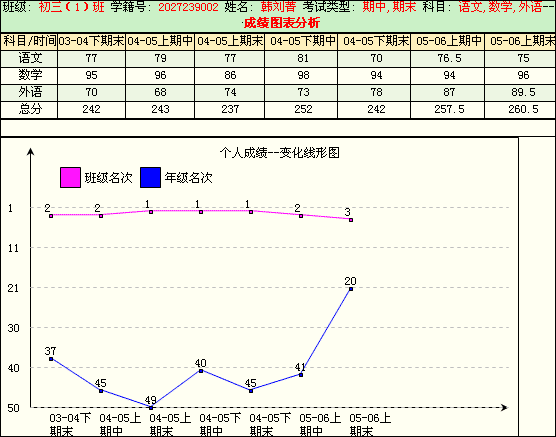This screenshot has width=556, height=437.
Task: Click the student name 韩刘普
Action: (278, 7)
